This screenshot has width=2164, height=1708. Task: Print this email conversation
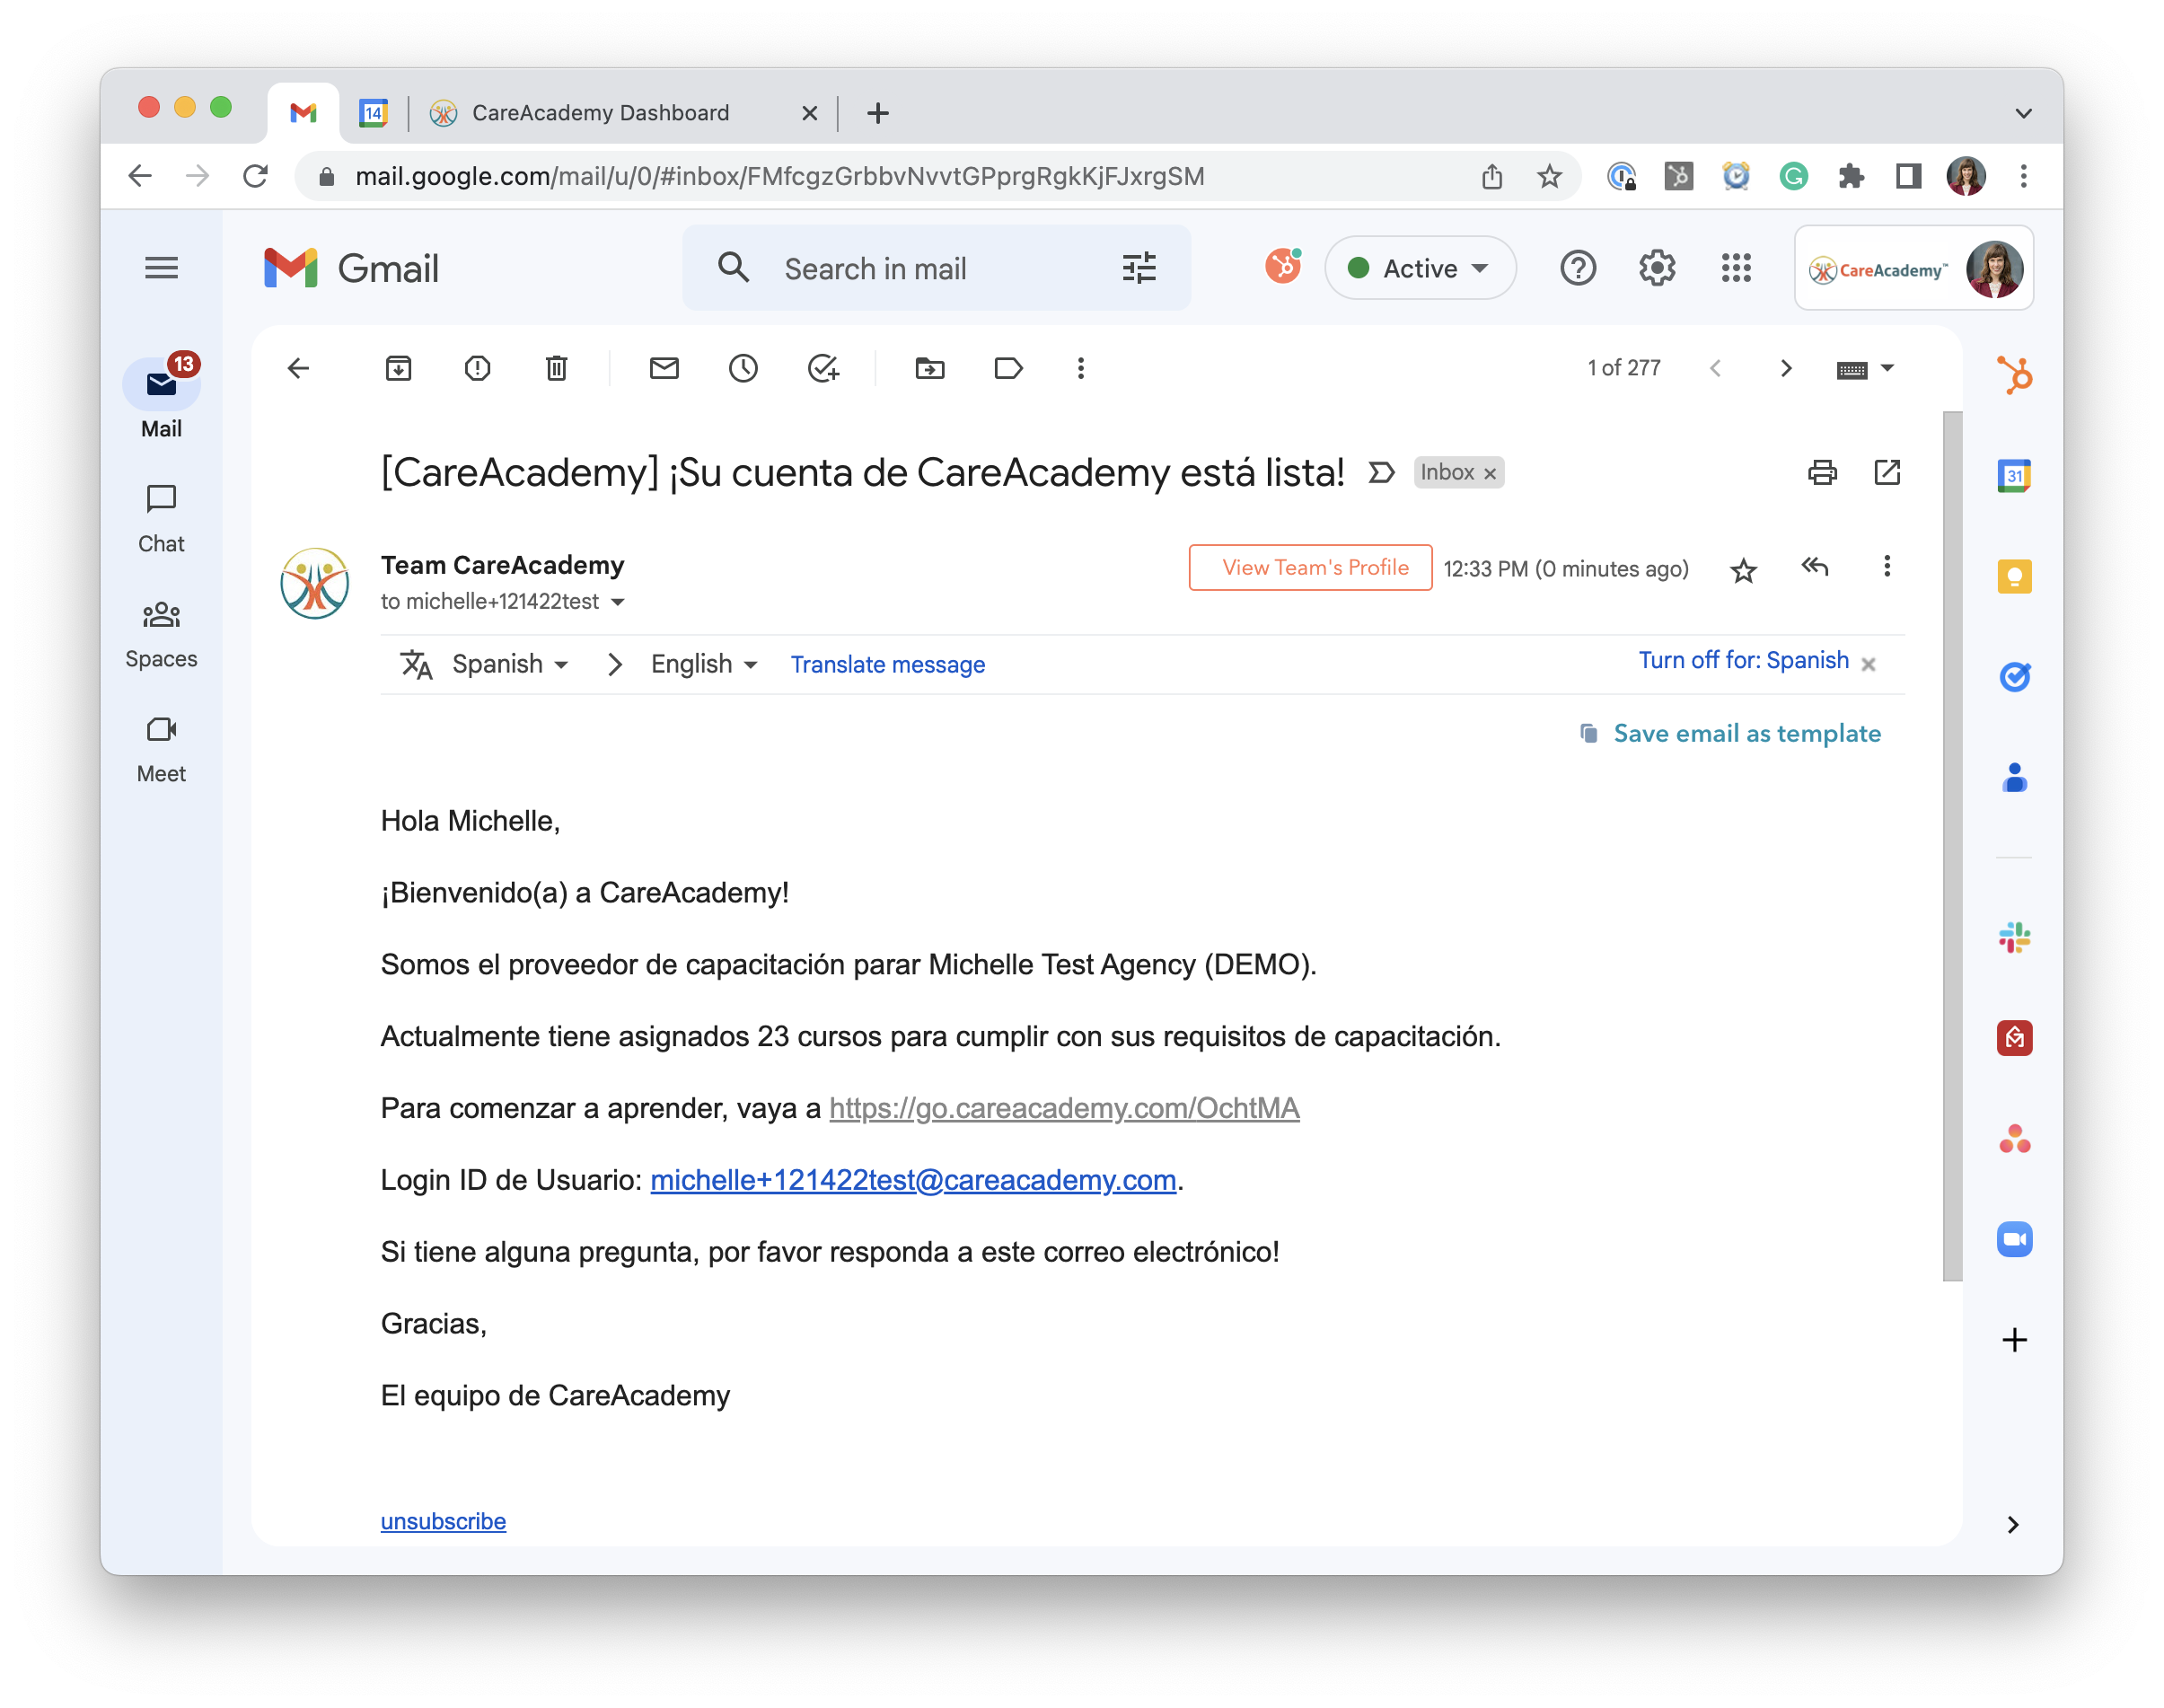[x=1821, y=472]
